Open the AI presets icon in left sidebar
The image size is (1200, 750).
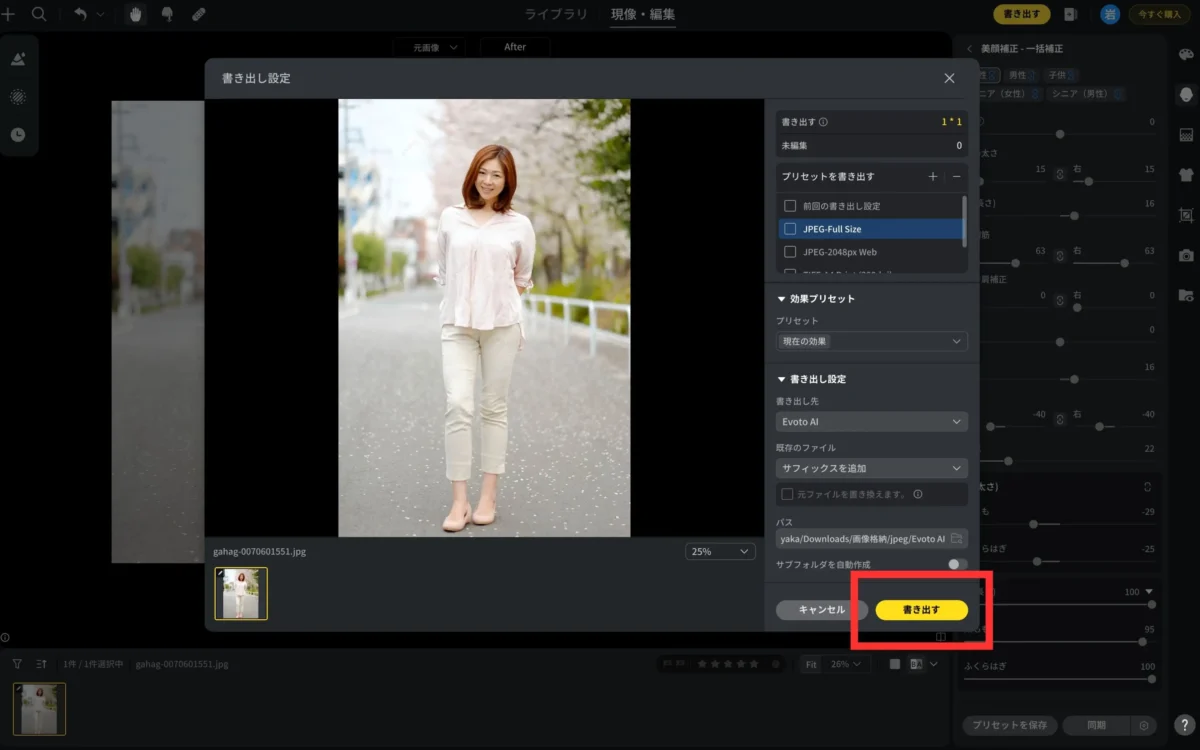(18, 59)
